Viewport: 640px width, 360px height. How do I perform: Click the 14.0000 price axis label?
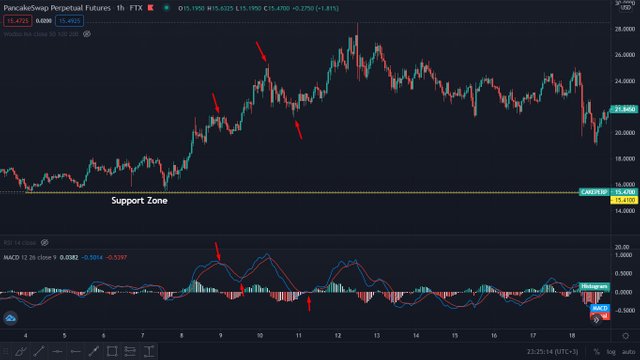pos(624,211)
